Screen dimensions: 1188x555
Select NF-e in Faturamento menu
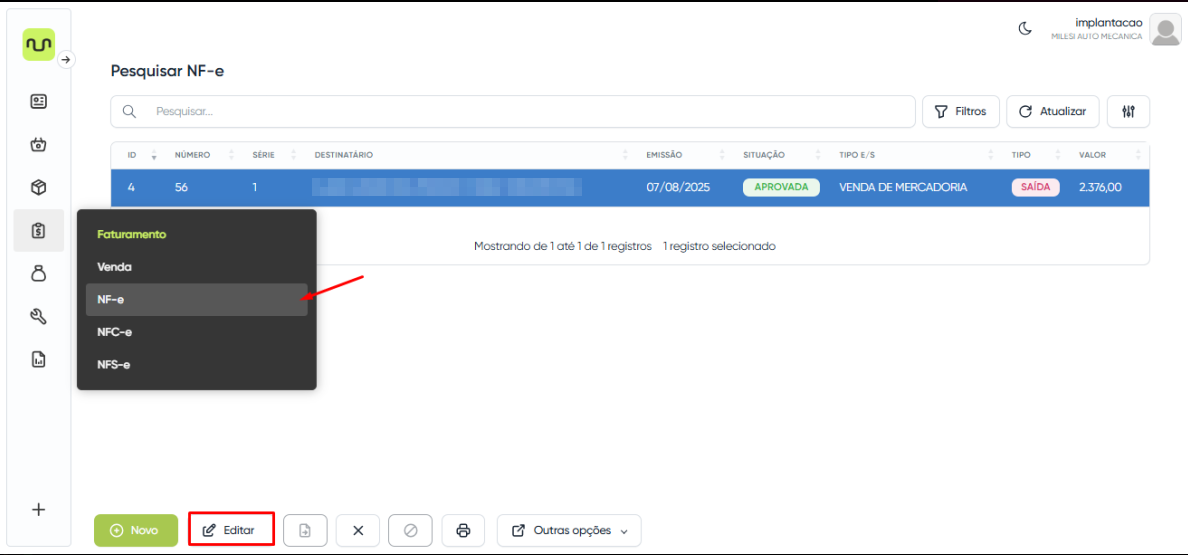tap(195, 299)
